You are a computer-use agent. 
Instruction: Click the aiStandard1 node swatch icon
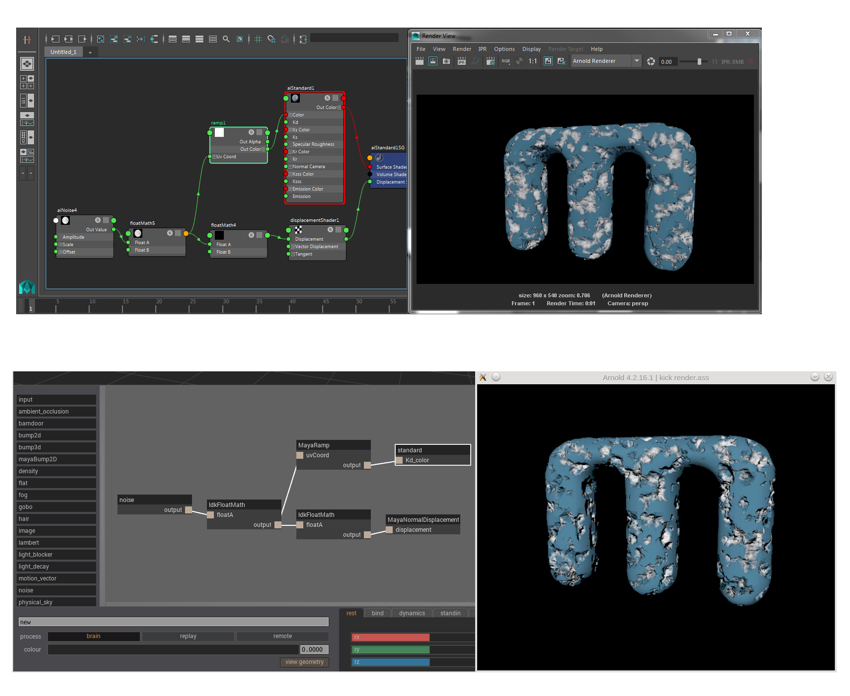point(295,98)
